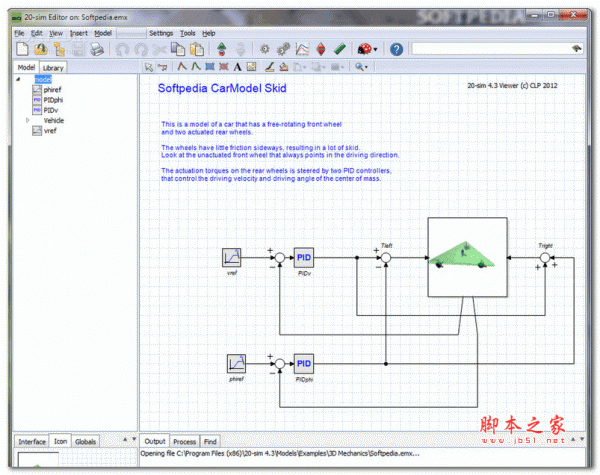Screen dimensions: 600x475
Task: Open the Insert menu
Action: pos(79,33)
